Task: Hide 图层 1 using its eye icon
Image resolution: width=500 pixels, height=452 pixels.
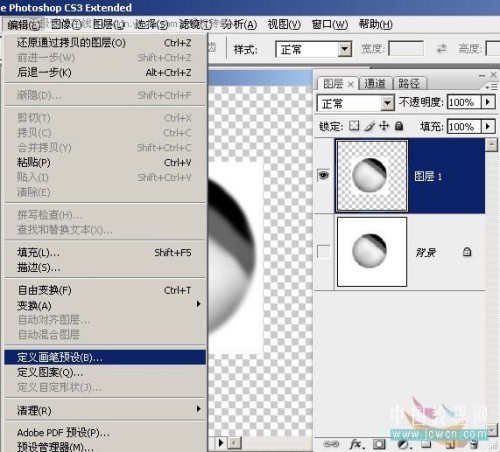Action: 323,175
